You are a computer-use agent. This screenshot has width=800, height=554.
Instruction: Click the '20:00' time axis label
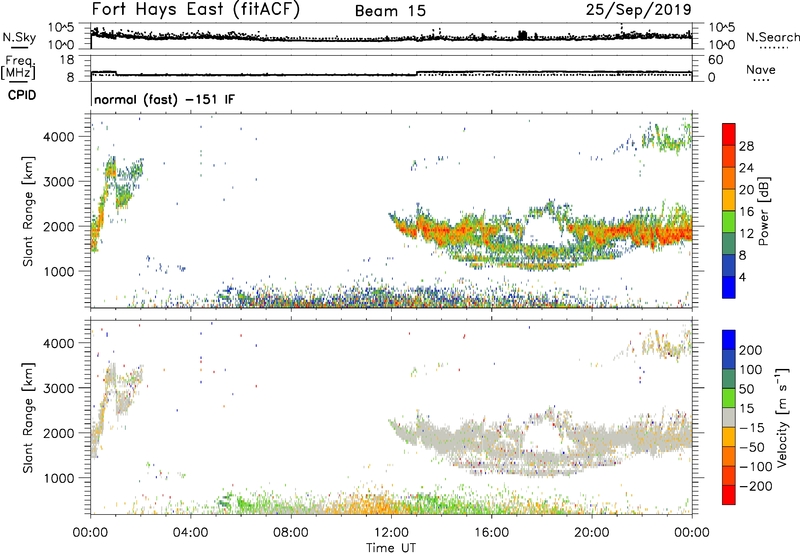tap(591, 532)
